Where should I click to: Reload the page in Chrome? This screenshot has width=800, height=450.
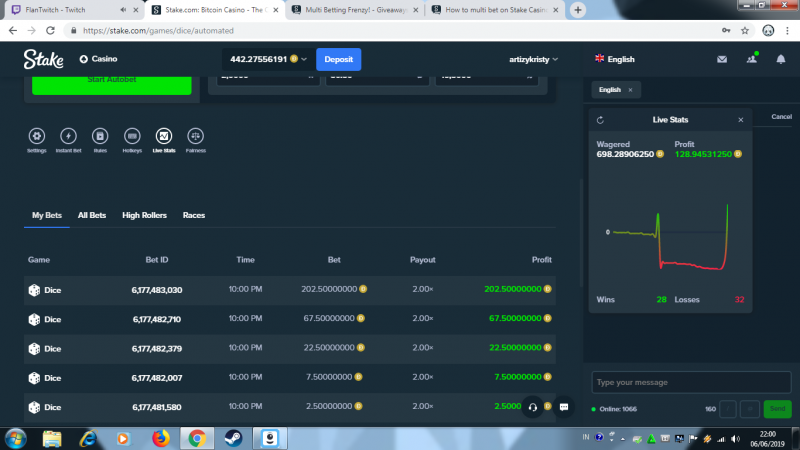tap(50, 31)
